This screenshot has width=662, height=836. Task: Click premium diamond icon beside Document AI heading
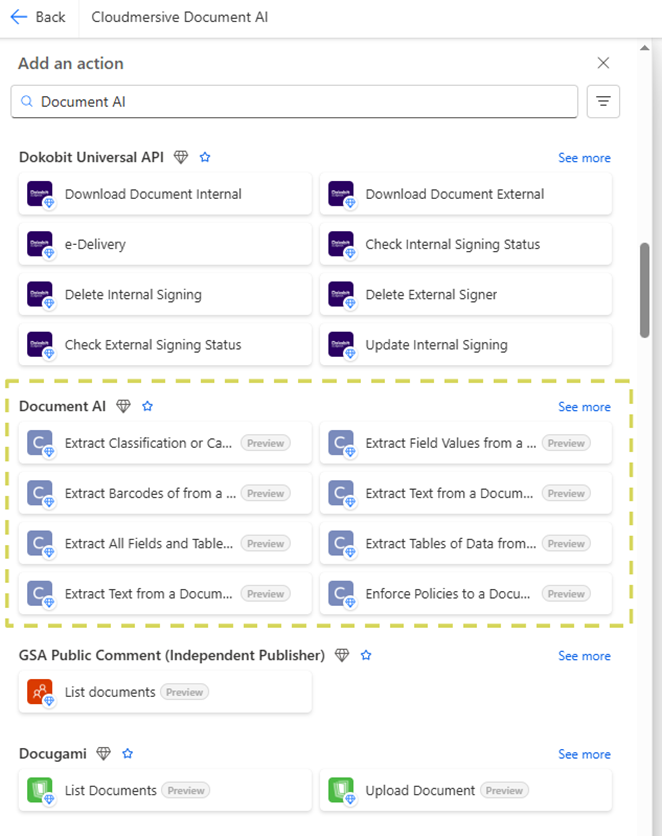tap(124, 406)
